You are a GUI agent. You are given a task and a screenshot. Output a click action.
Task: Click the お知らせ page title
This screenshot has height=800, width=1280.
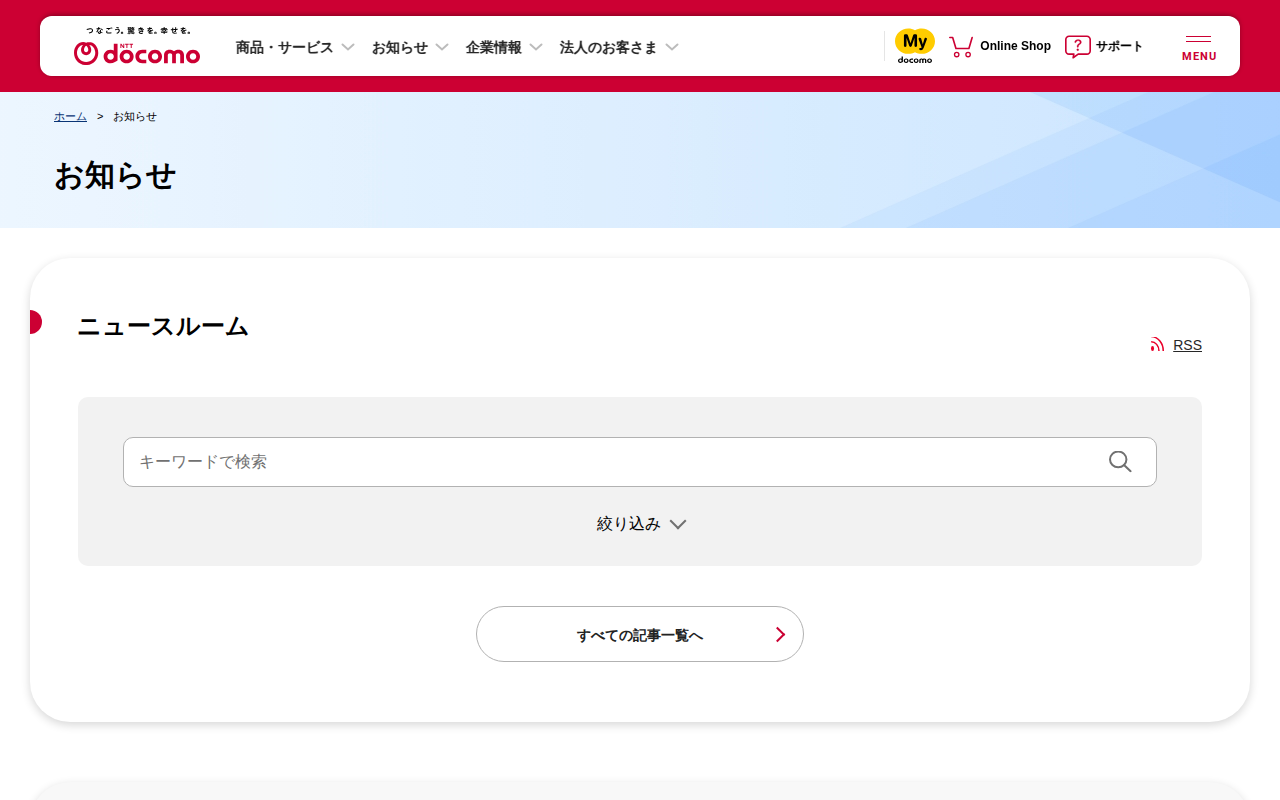pos(115,176)
